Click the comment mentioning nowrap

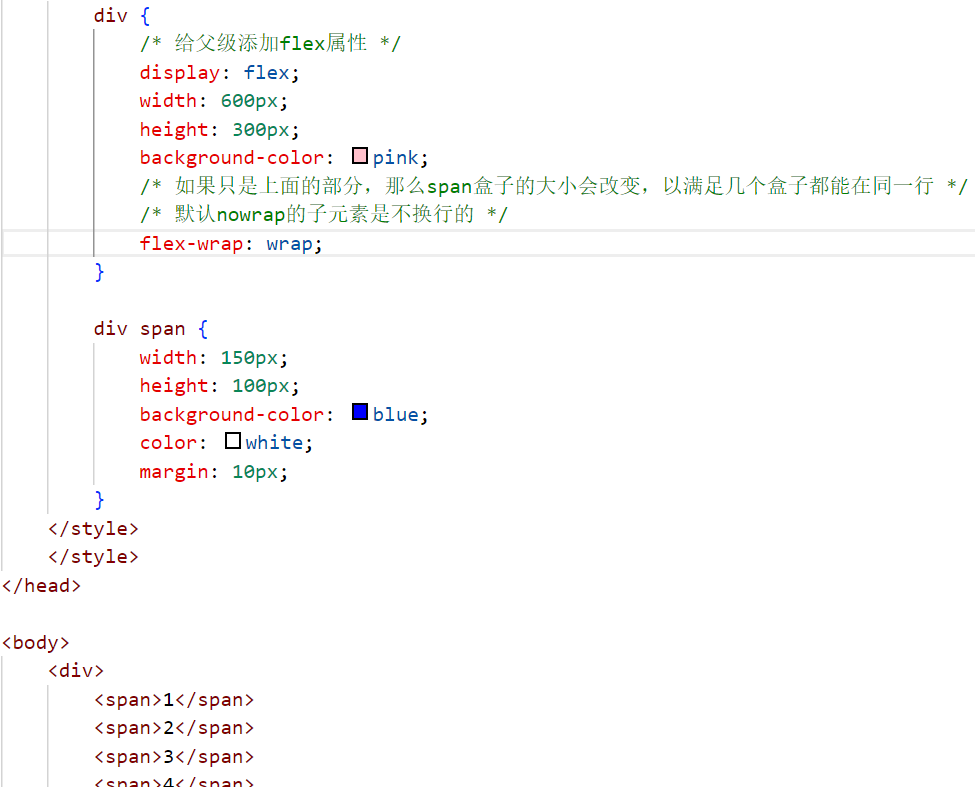coord(323,214)
